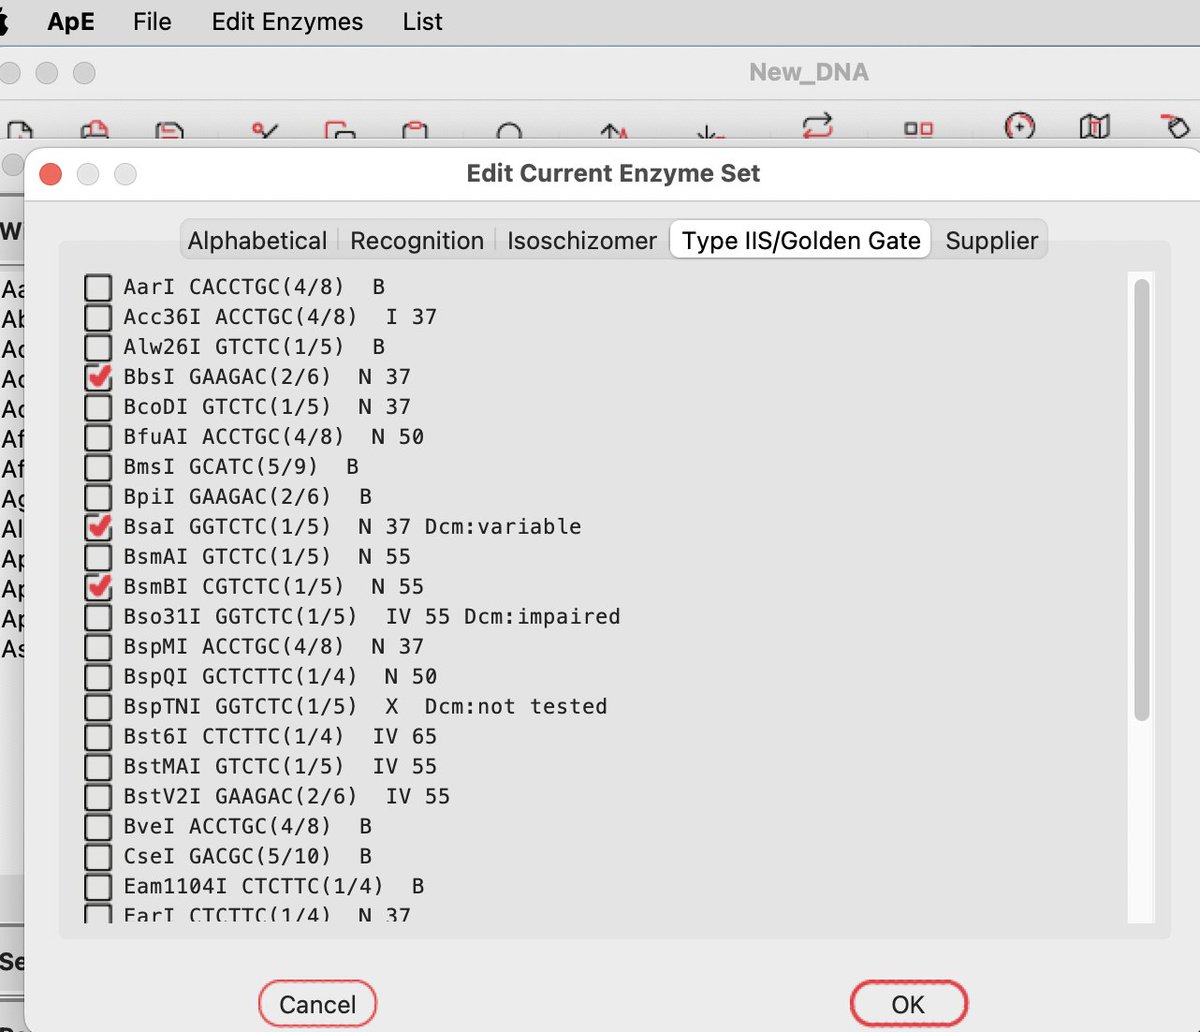Viewport: 1200px width, 1032px height.
Task: Open the File menu
Action: click(x=152, y=22)
